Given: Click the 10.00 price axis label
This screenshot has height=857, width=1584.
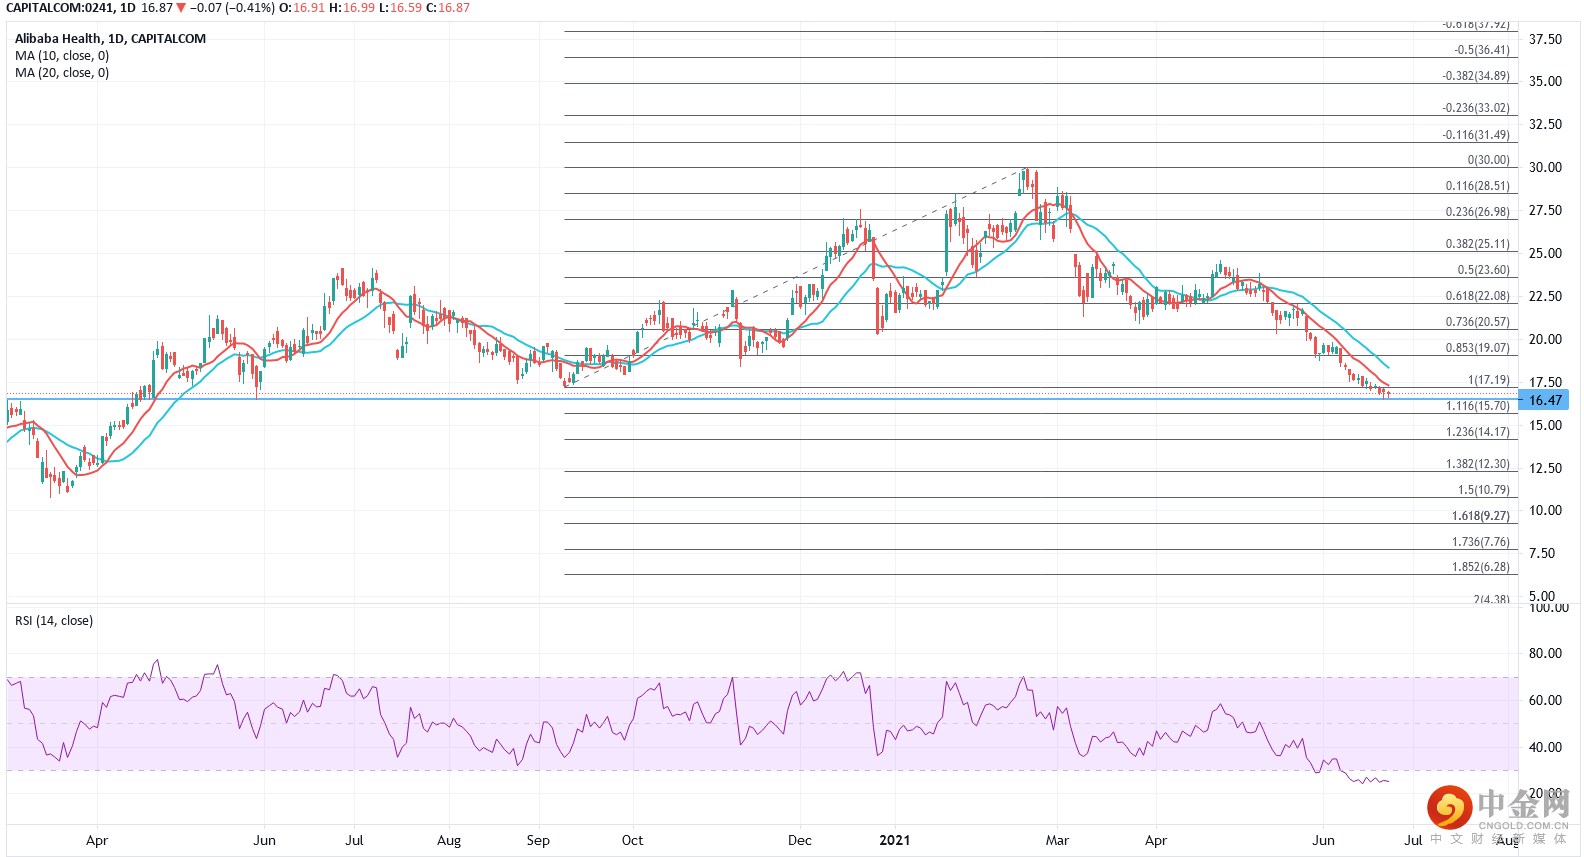Looking at the screenshot, I should click(x=1545, y=511).
